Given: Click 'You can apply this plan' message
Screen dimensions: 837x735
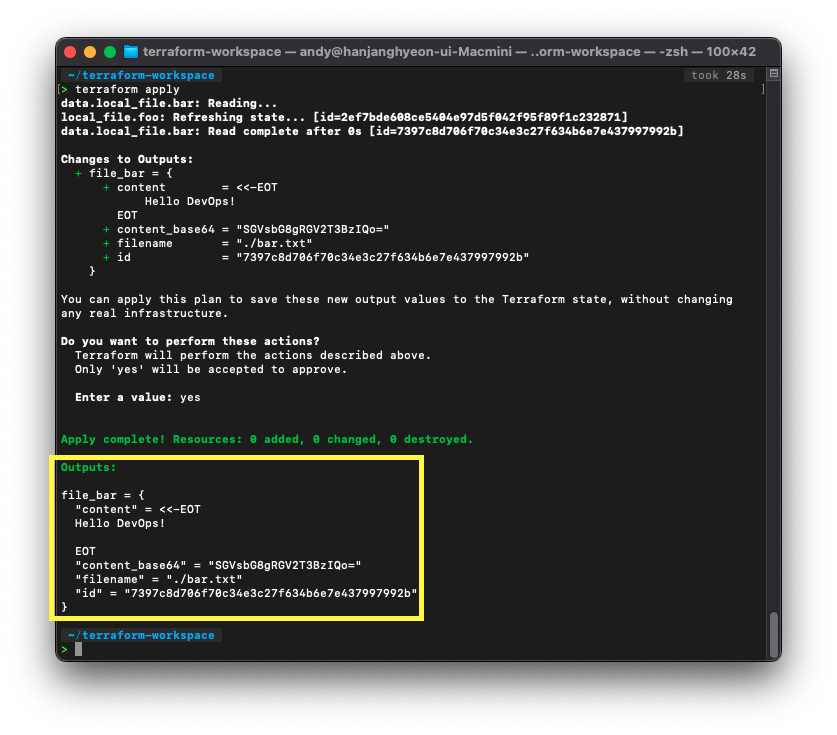Looking at the screenshot, I should click(x=397, y=299).
